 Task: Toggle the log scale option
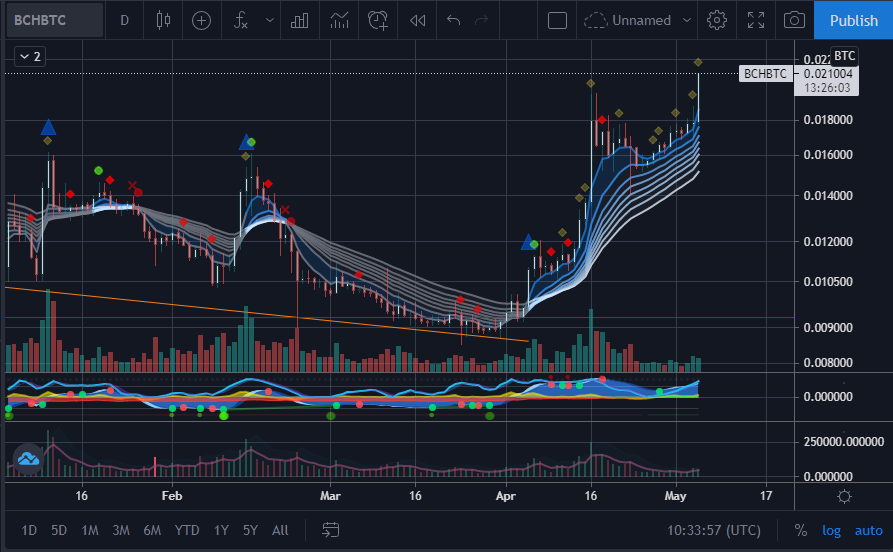(x=831, y=530)
